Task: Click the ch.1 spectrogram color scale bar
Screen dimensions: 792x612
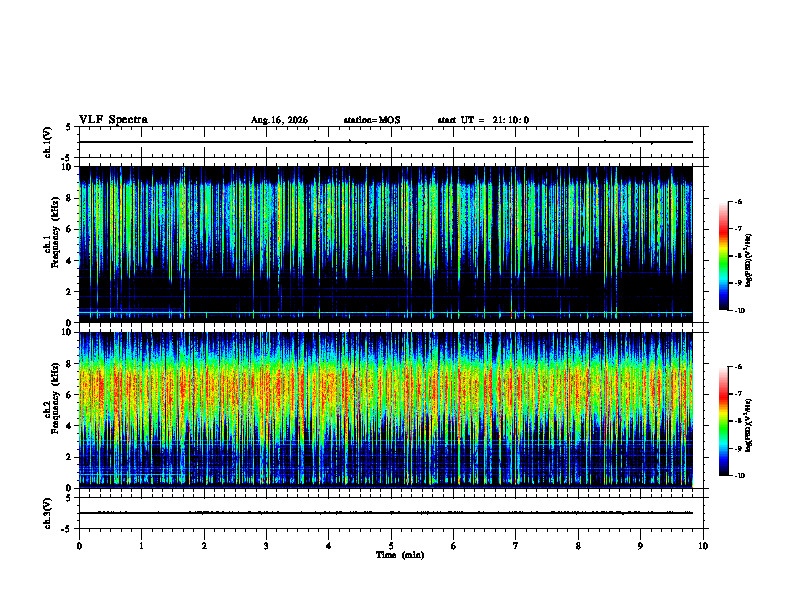Action: (x=723, y=256)
